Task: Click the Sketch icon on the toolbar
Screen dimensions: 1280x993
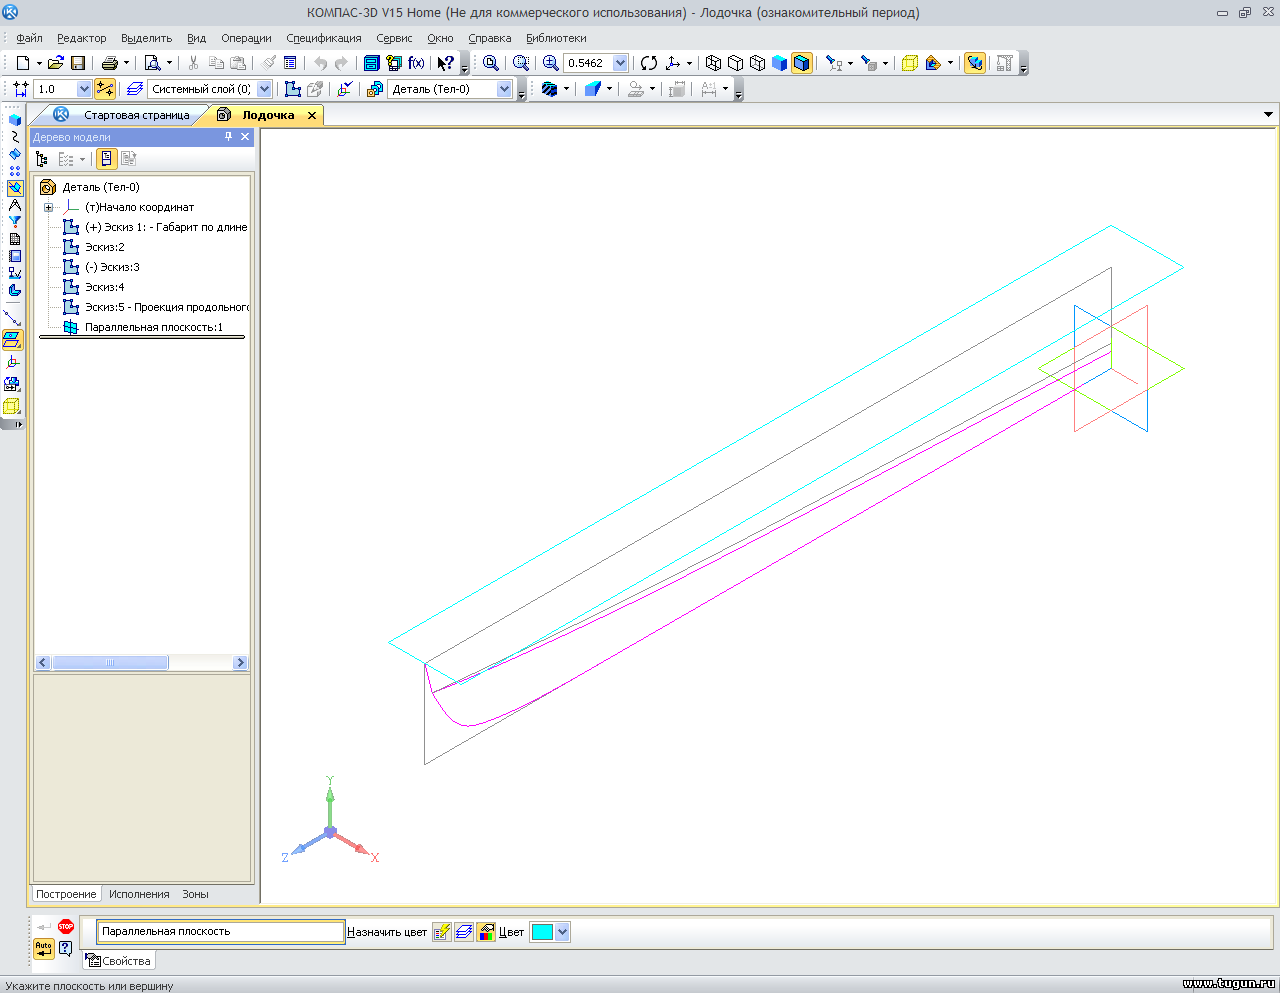Action: pos(293,89)
